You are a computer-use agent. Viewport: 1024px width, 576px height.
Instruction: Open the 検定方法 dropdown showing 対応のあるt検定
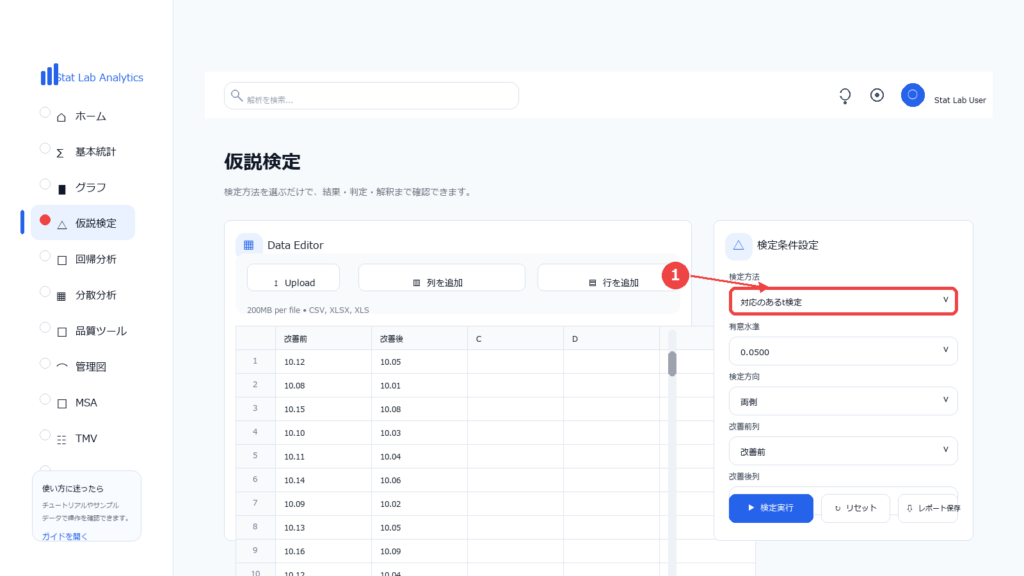click(843, 301)
